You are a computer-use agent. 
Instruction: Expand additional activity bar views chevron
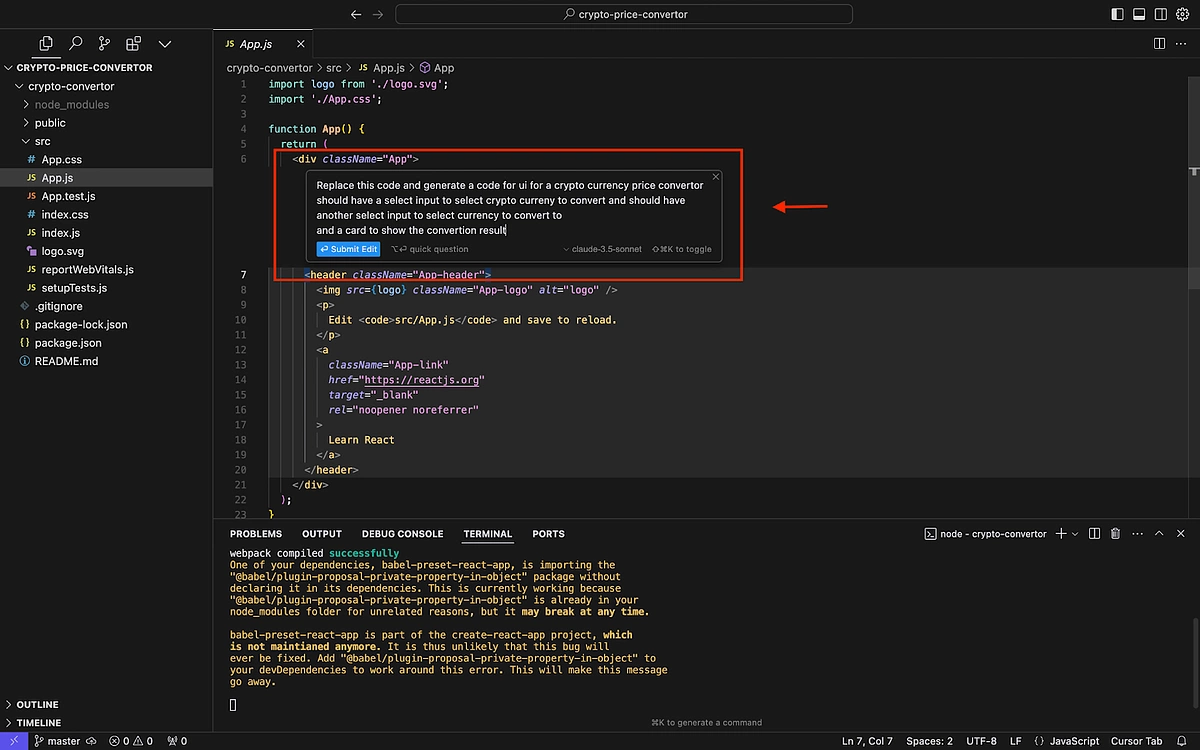coord(165,44)
